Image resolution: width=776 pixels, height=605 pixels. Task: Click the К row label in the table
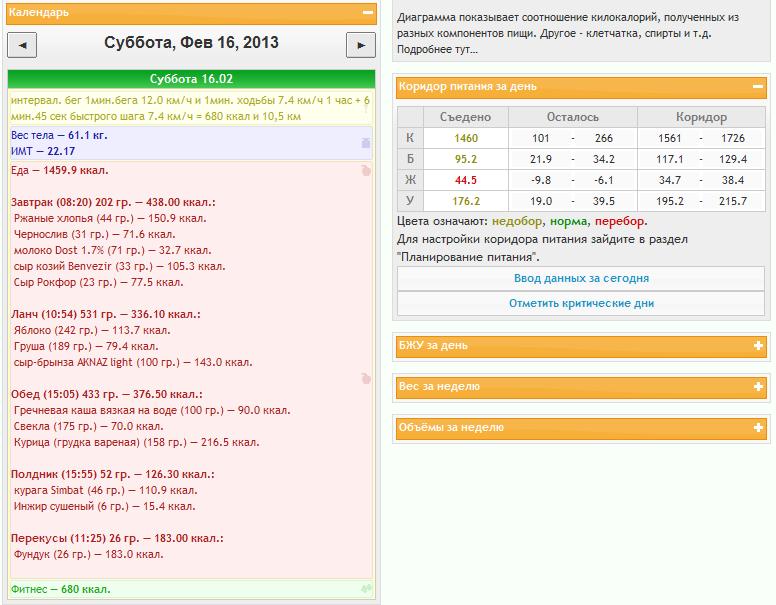(x=410, y=138)
